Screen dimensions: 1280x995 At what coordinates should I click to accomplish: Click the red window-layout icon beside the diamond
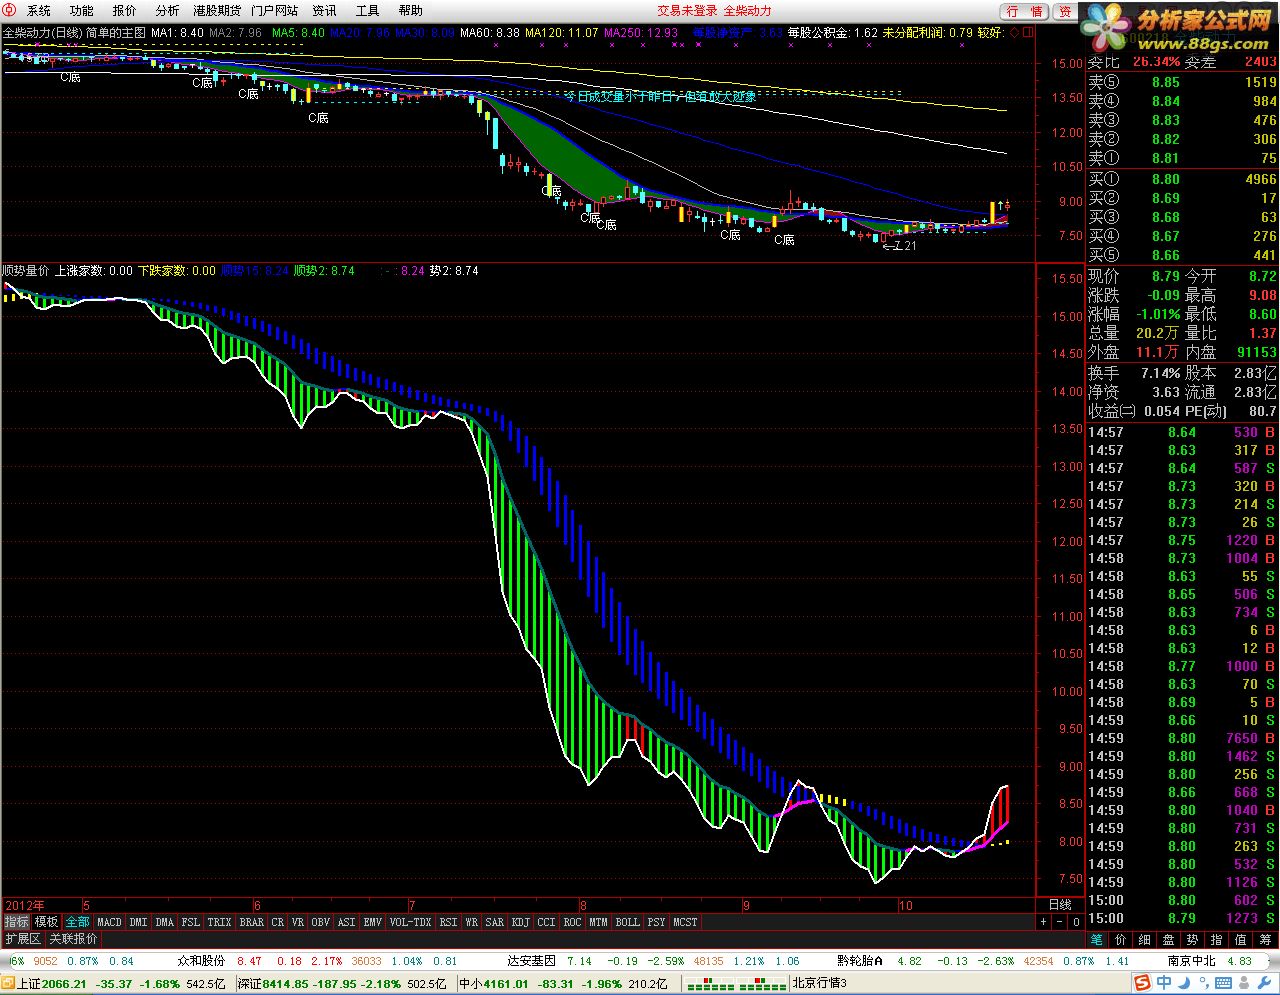point(1029,33)
